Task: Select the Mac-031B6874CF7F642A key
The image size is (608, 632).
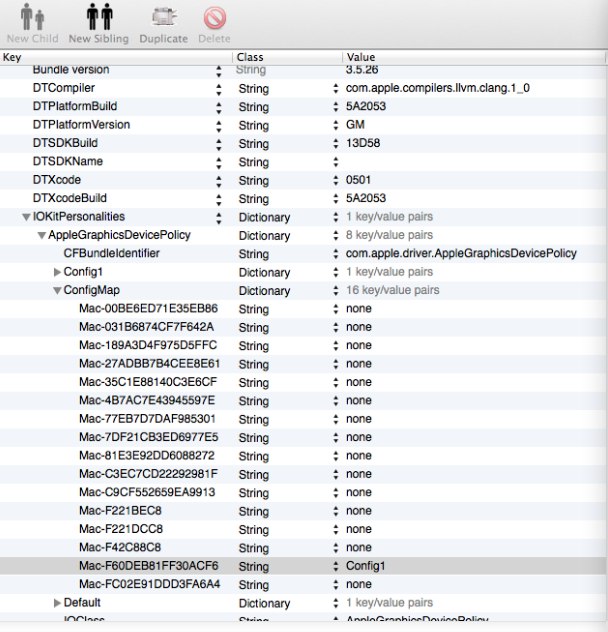Action: pyautogui.click(x=146, y=327)
